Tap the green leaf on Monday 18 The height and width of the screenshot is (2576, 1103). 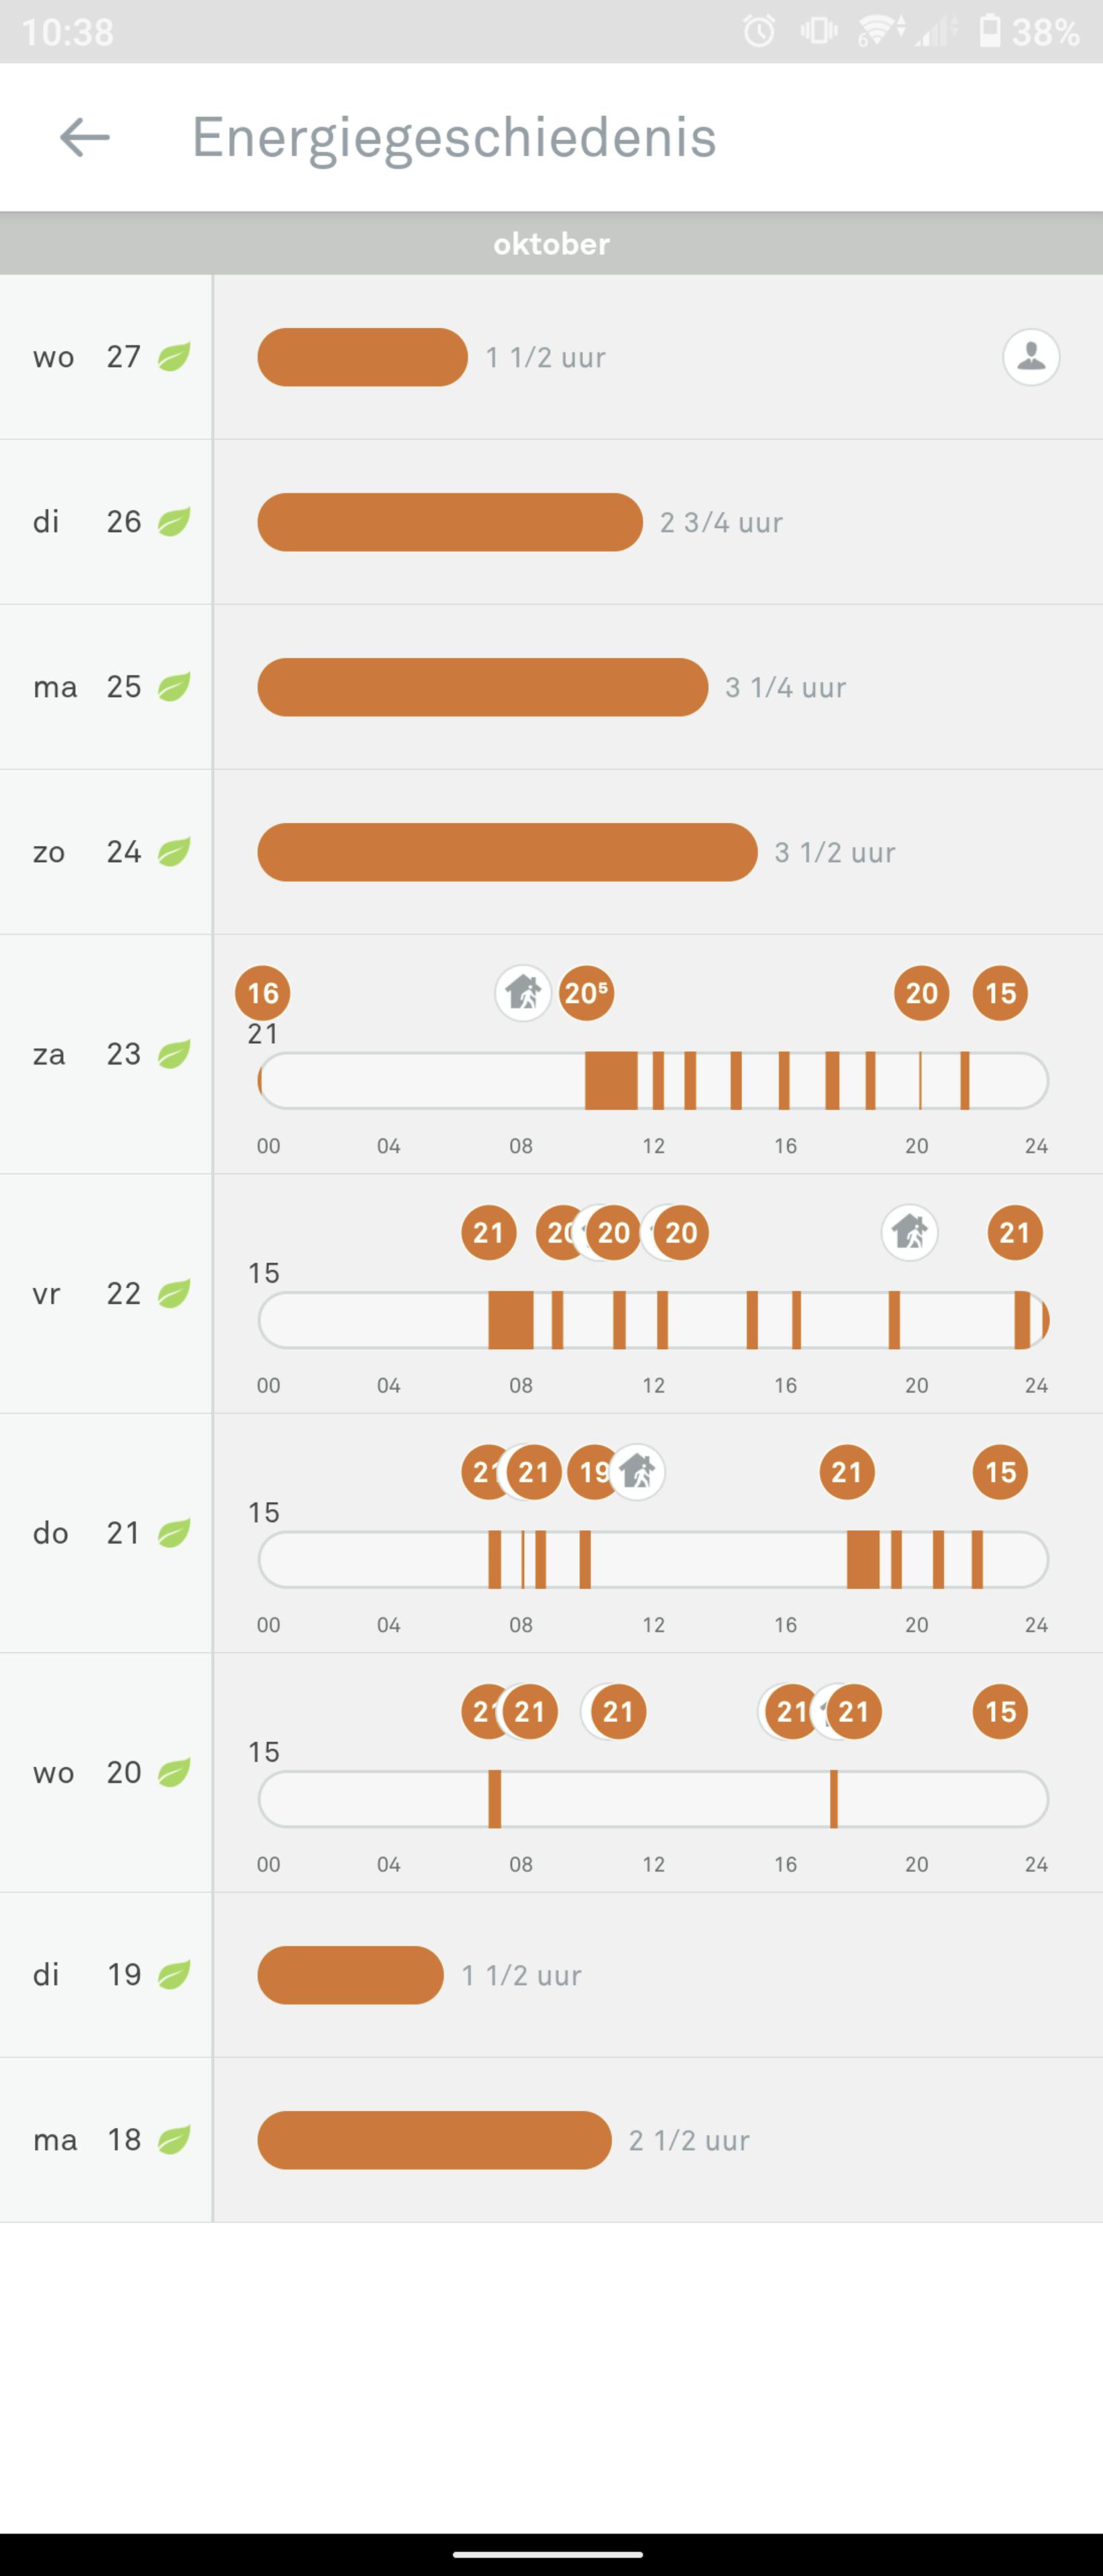[x=174, y=2139]
